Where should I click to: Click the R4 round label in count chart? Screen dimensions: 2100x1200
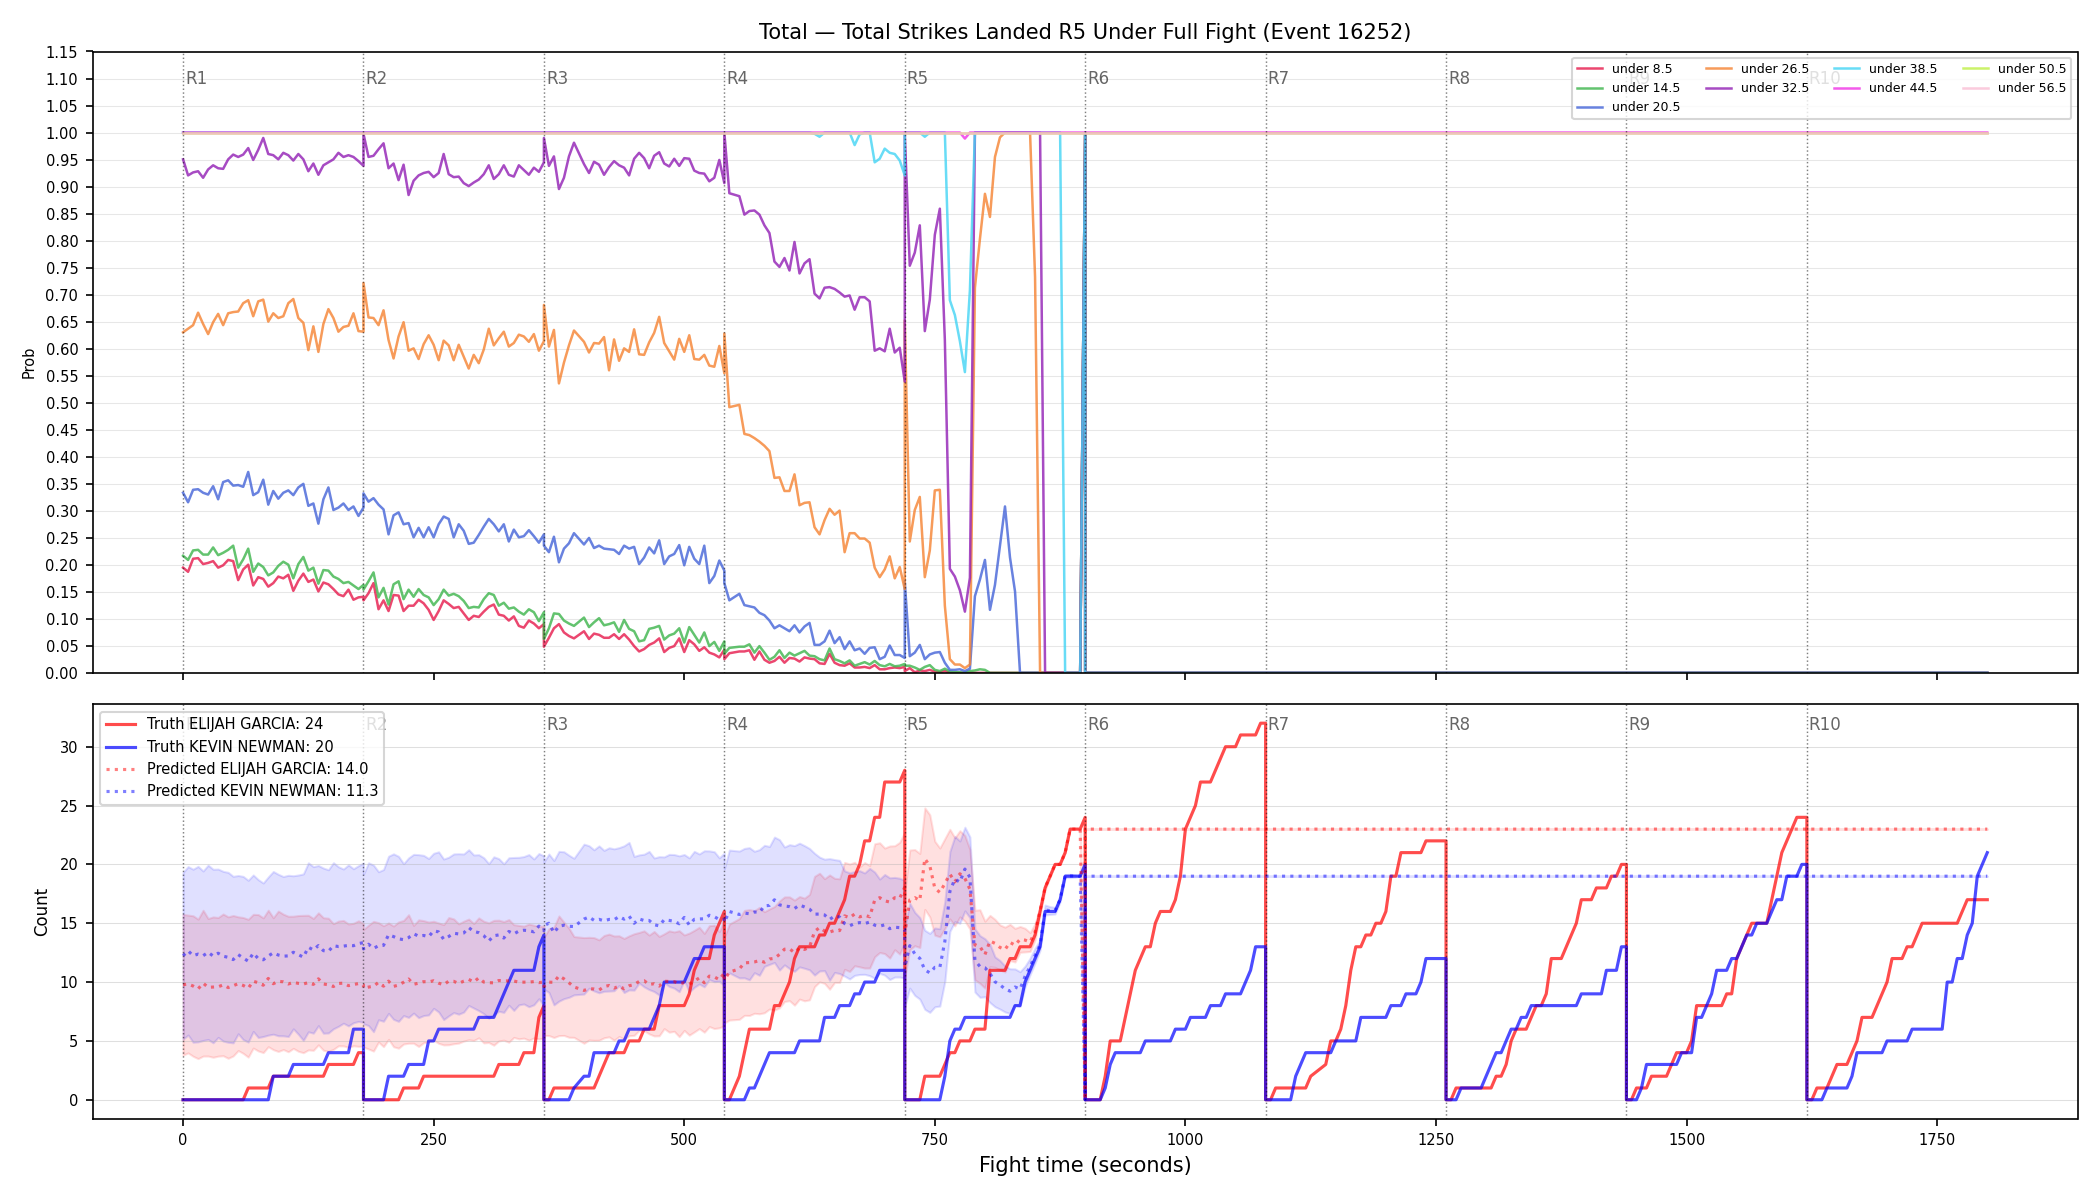pos(737,724)
